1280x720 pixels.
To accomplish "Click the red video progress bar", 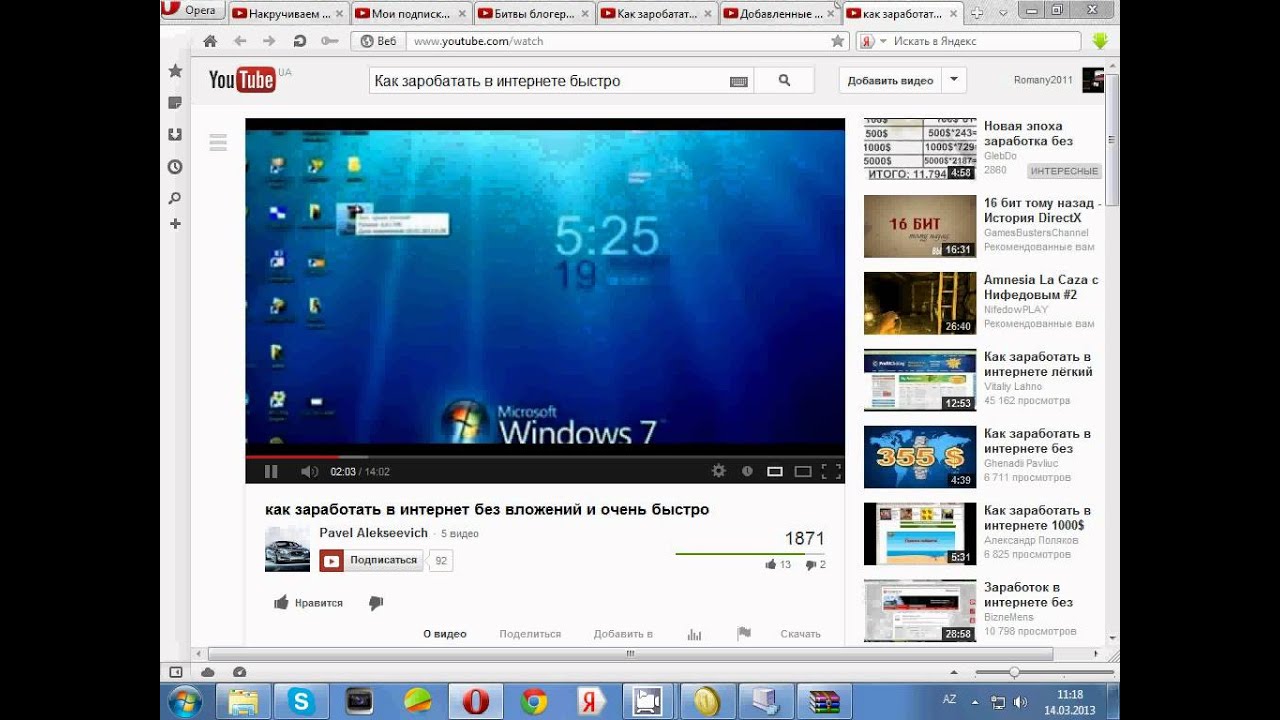I will (292, 457).
